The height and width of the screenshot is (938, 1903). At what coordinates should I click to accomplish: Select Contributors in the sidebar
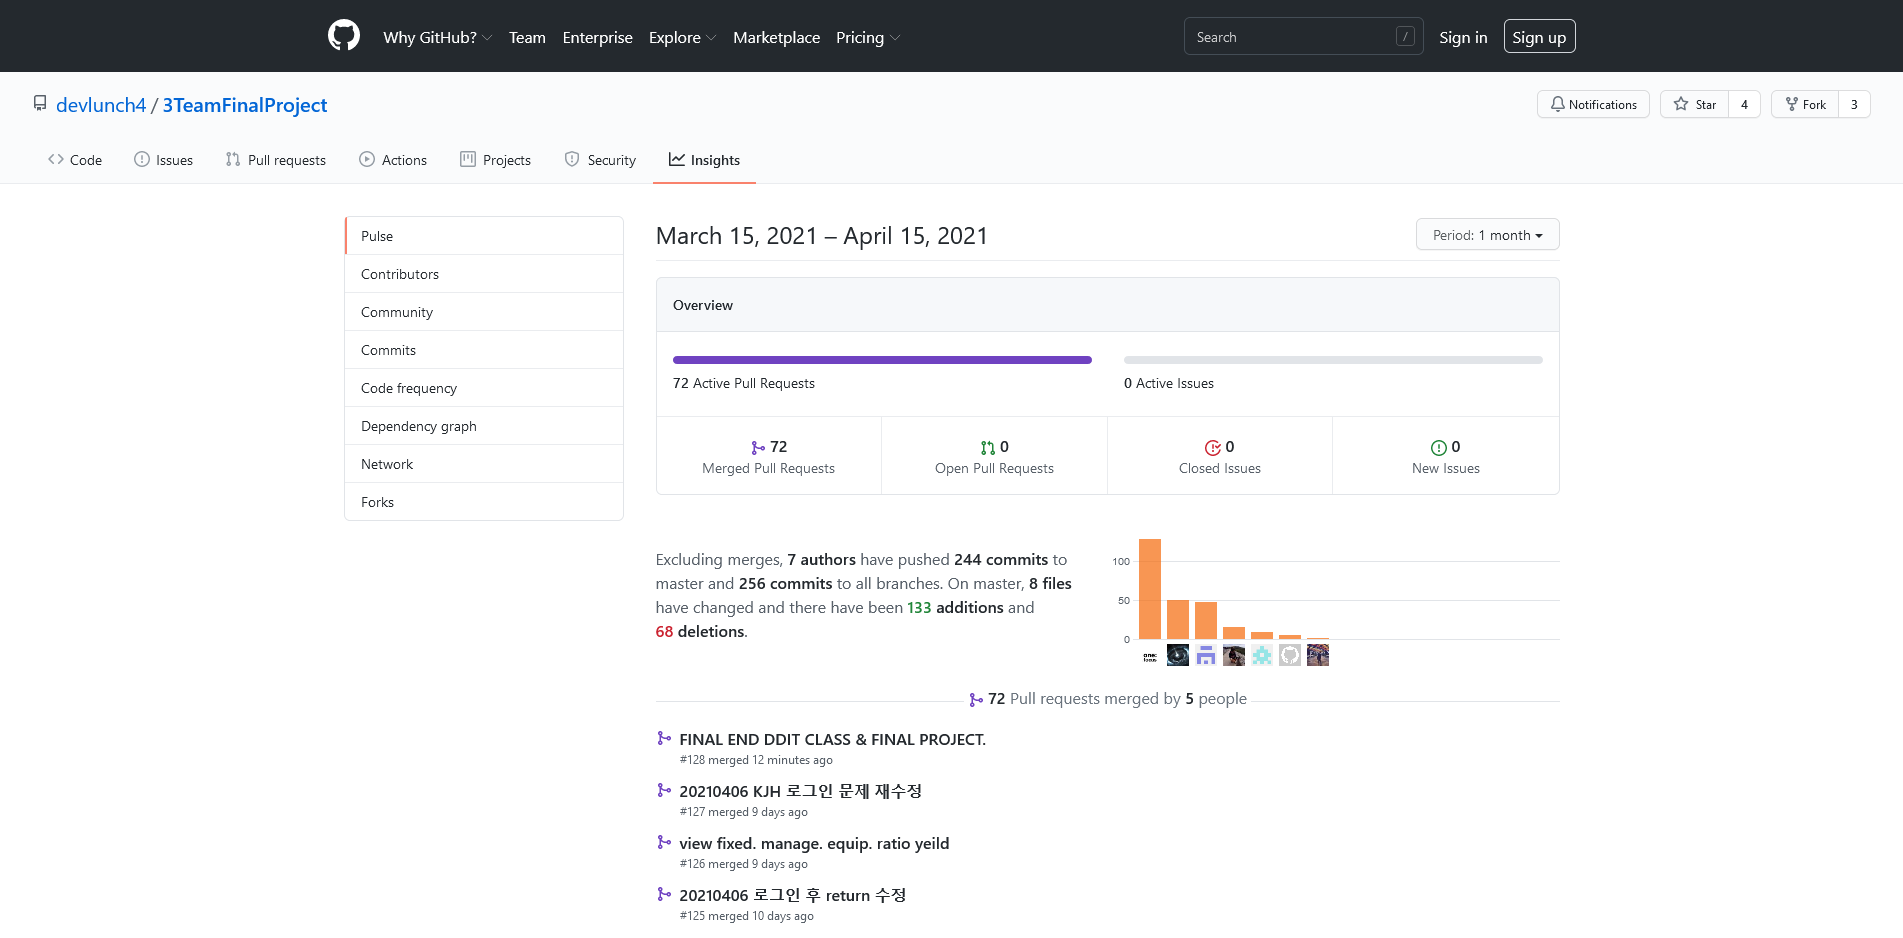pos(400,274)
